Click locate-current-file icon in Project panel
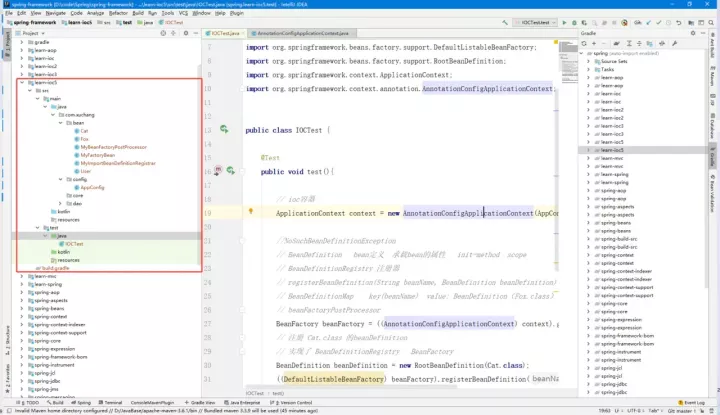Image resolution: width=720 pixels, height=415 pixels. [163, 33]
